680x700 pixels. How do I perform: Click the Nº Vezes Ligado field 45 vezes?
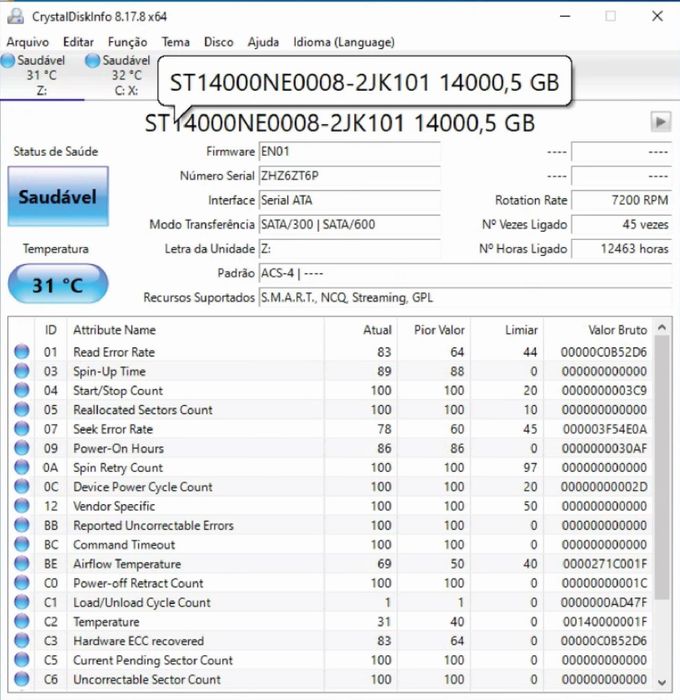tap(622, 225)
